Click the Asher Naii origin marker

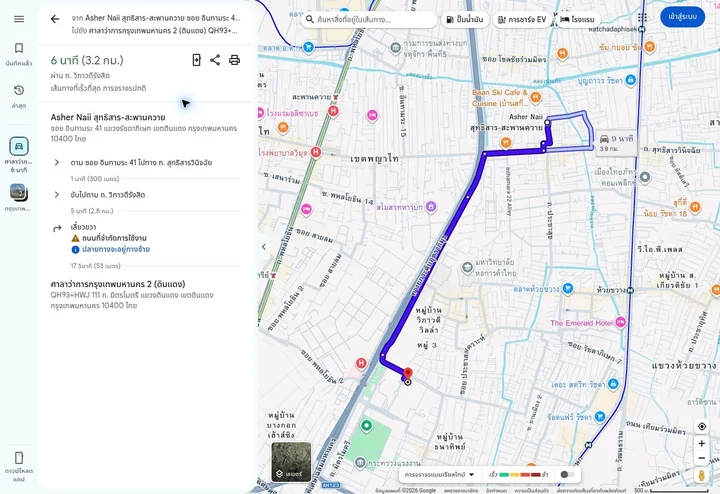point(547,123)
